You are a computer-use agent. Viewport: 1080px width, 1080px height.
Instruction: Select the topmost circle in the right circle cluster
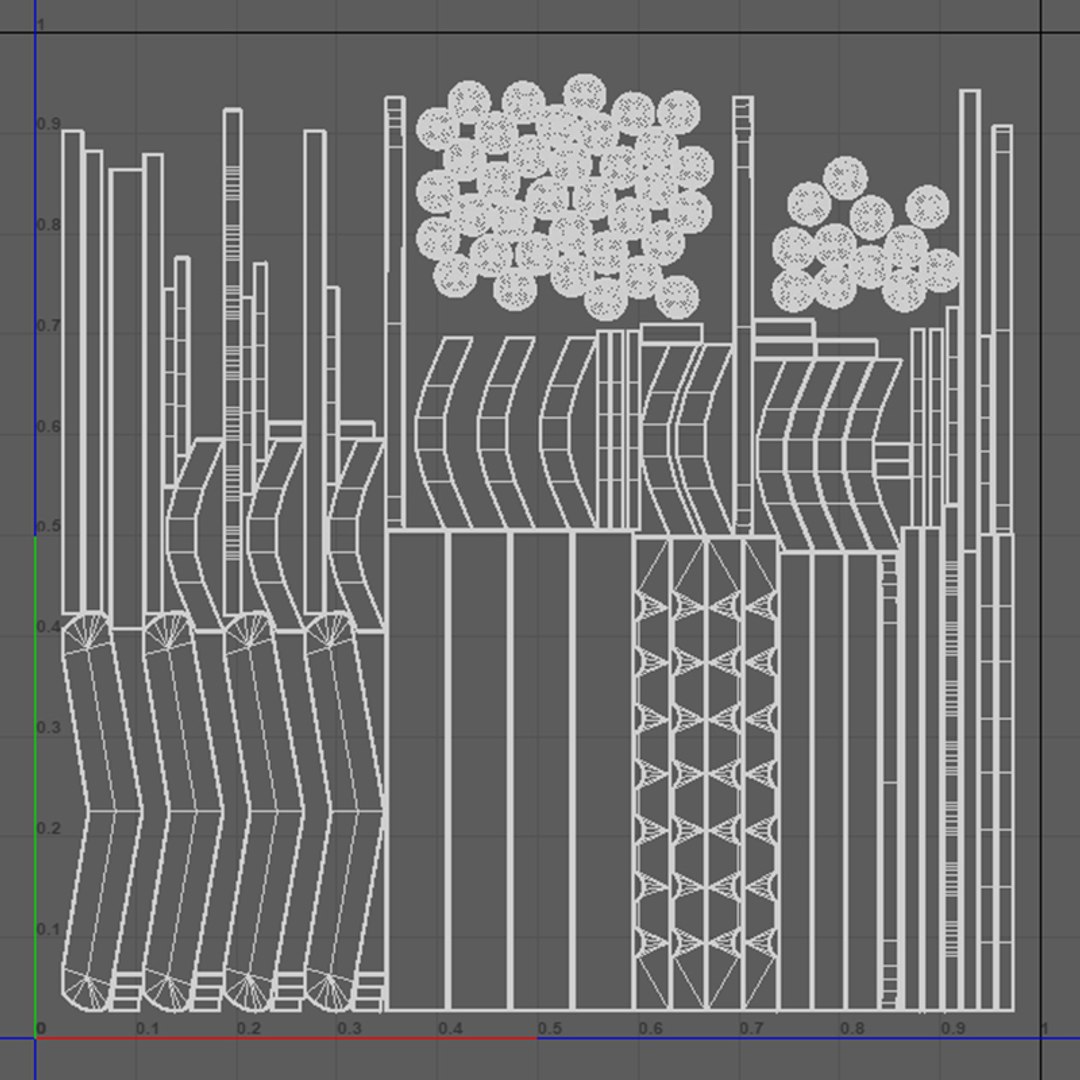845,178
